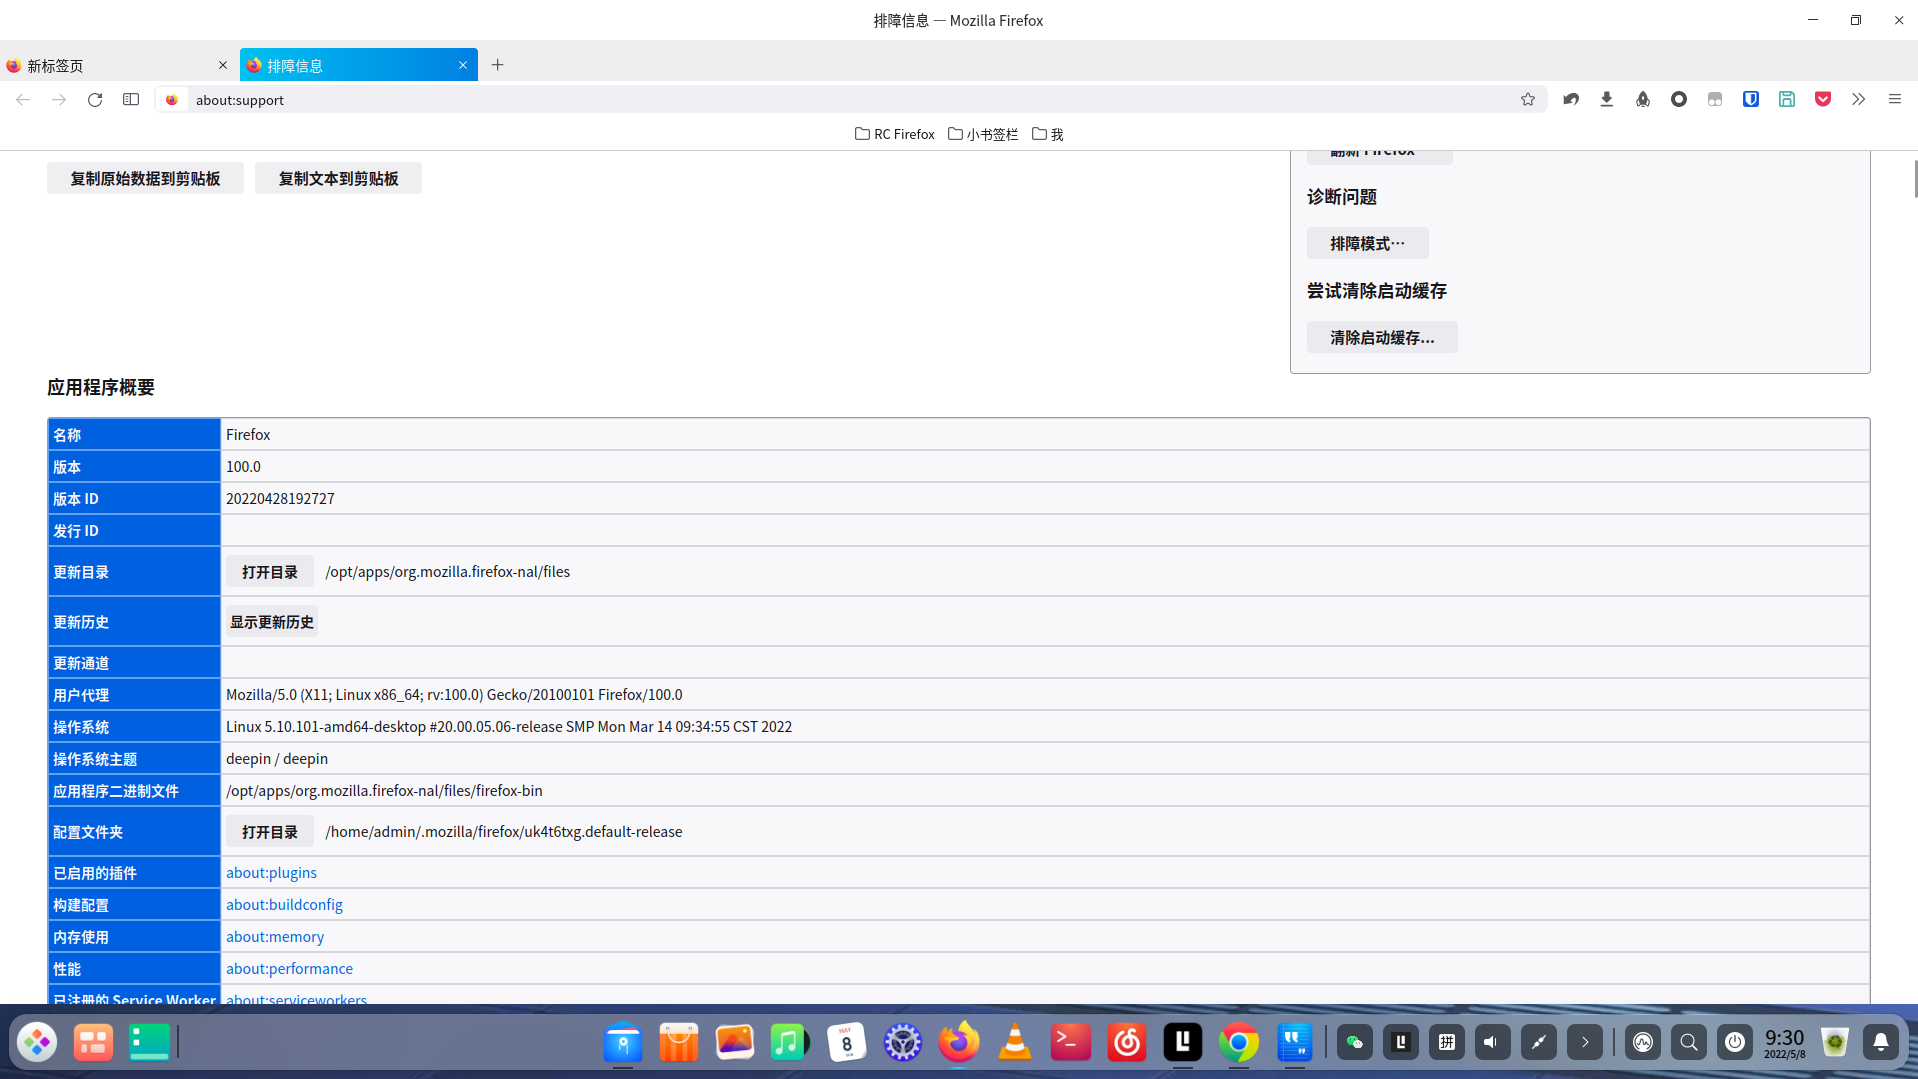Viewport: 1918px width, 1079px height.
Task: Open the Bitwarden shield extension
Action: (x=1751, y=99)
